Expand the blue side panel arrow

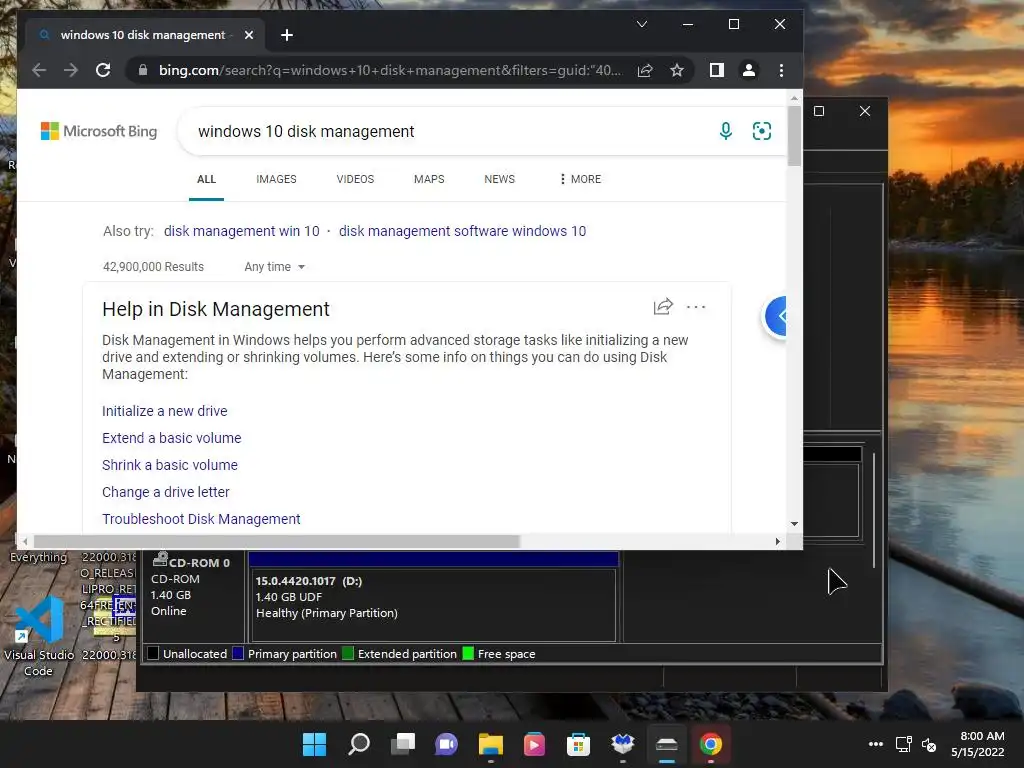click(x=776, y=317)
